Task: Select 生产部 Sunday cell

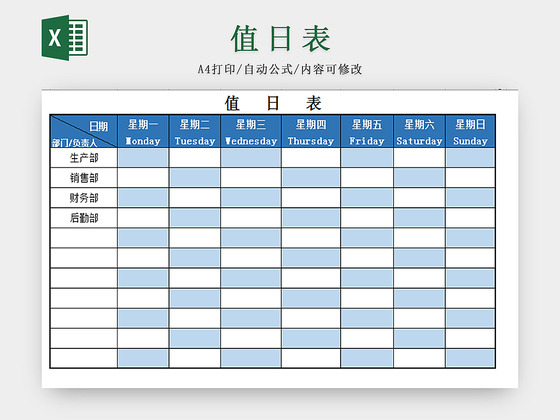Action: pyautogui.click(x=470, y=158)
